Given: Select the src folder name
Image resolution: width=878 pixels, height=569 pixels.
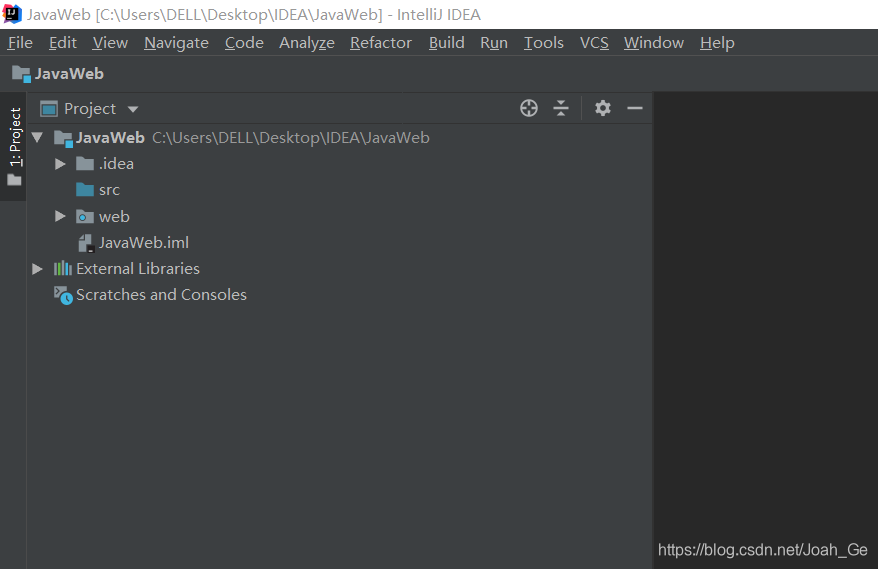Looking at the screenshot, I should (109, 190).
